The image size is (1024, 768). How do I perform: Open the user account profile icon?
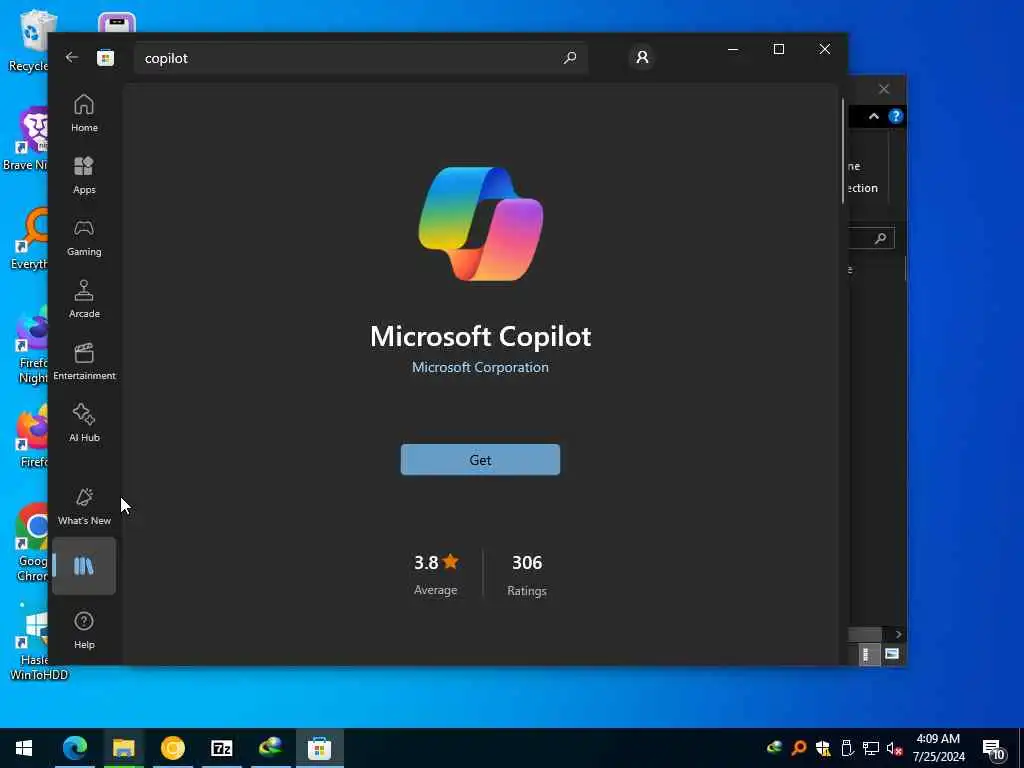coord(642,57)
